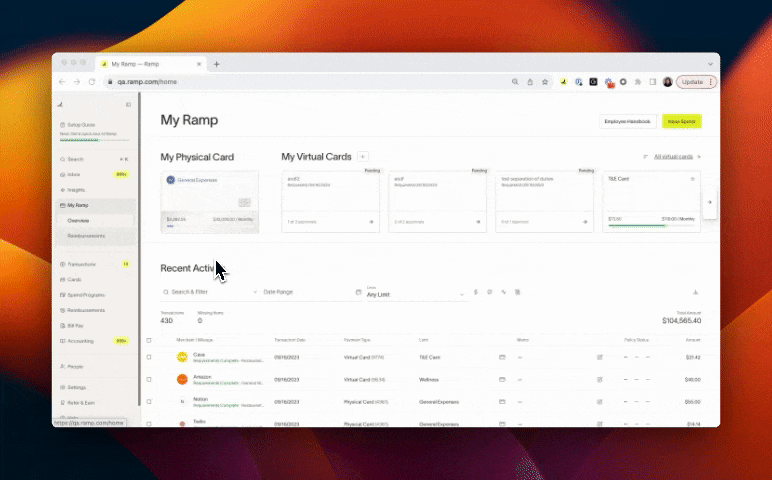Open the '2 of 2 approvals' card arrow

point(478,222)
